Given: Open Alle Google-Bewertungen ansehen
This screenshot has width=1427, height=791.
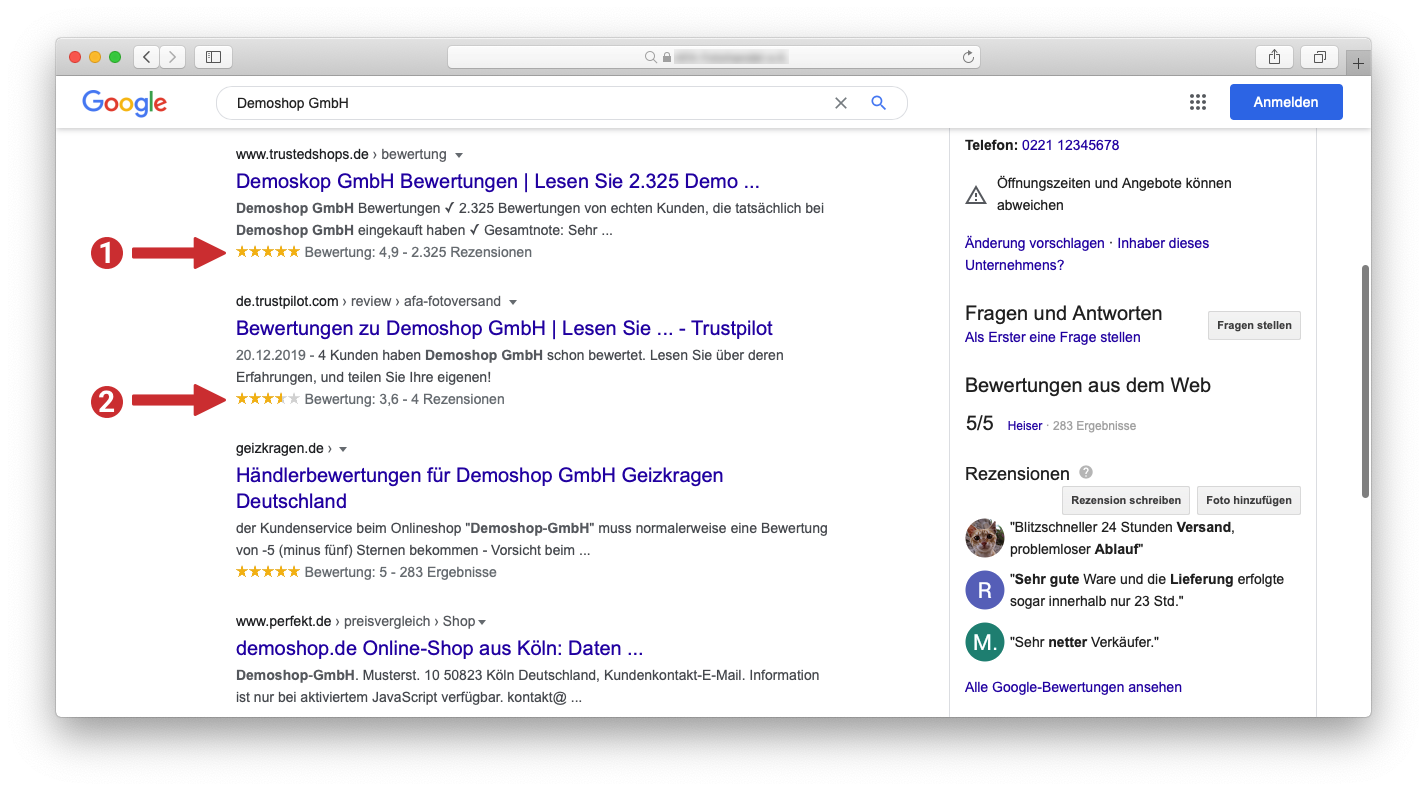Looking at the screenshot, I should click(1073, 687).
